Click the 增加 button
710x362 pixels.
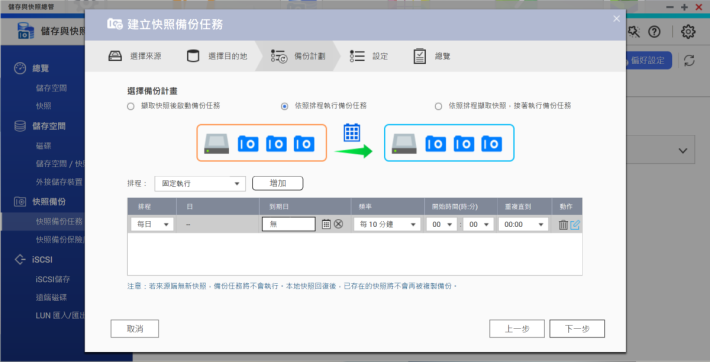(278, 183)
